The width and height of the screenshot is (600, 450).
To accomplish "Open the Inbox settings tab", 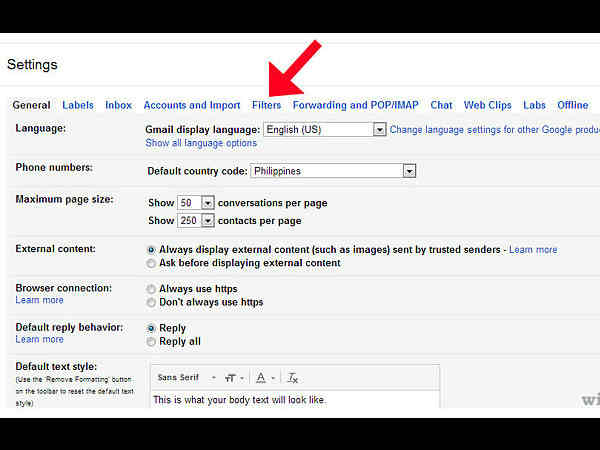I will [118, 105].
